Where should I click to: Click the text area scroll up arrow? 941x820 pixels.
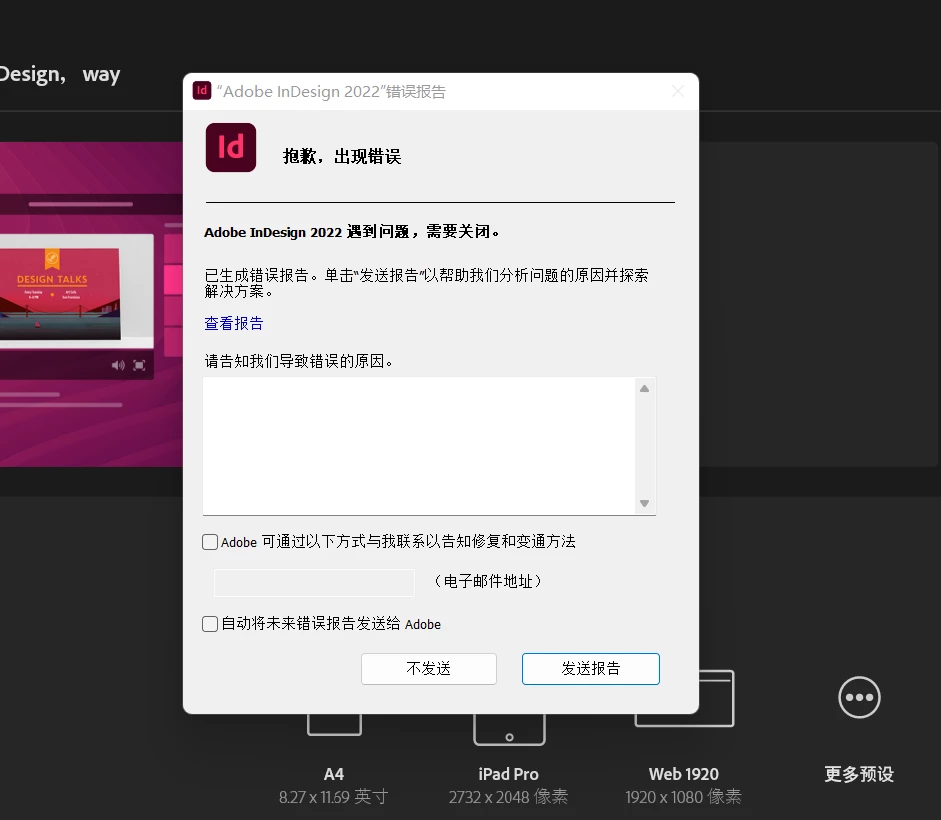[x=645, y=388]
